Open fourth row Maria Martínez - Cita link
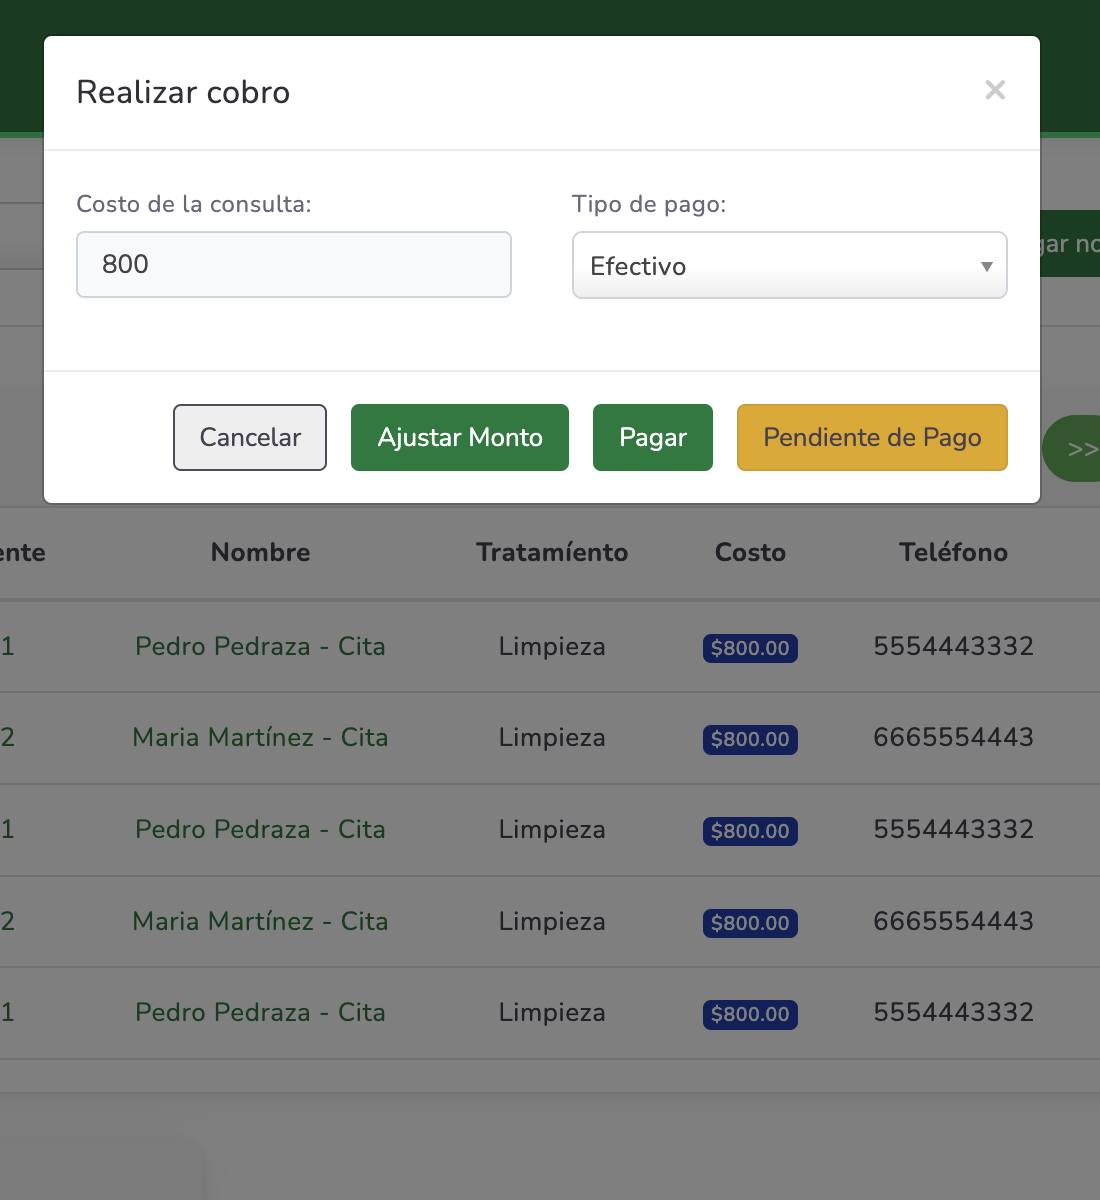This screenshot has height=1200, width=1100. (x=260, y=921)
